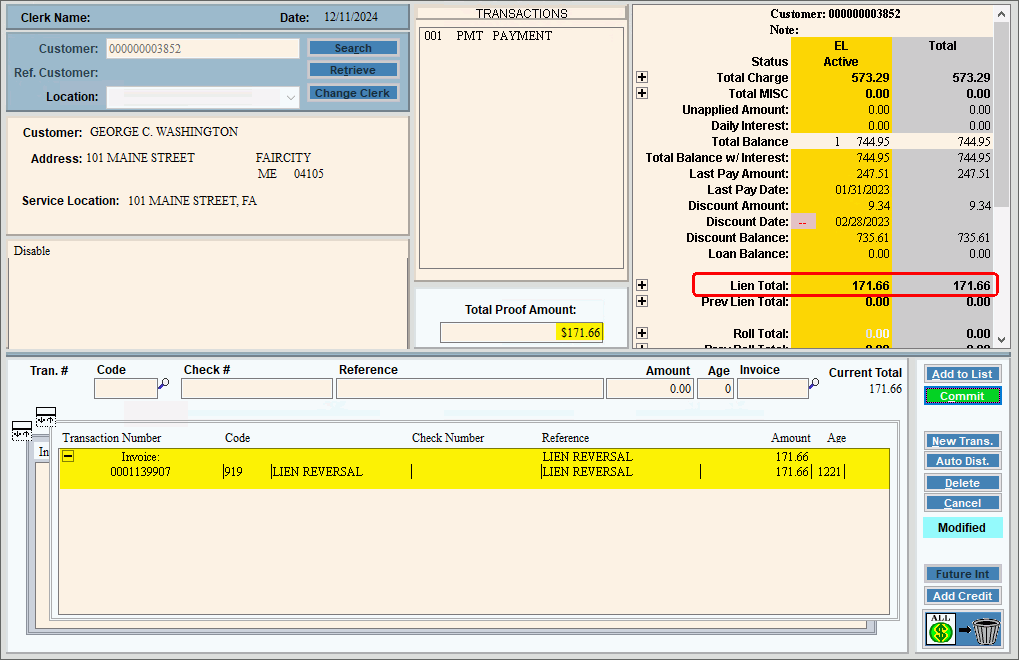Click the Check # entry field
1019x660 pixels.
[x=257, y=388]
